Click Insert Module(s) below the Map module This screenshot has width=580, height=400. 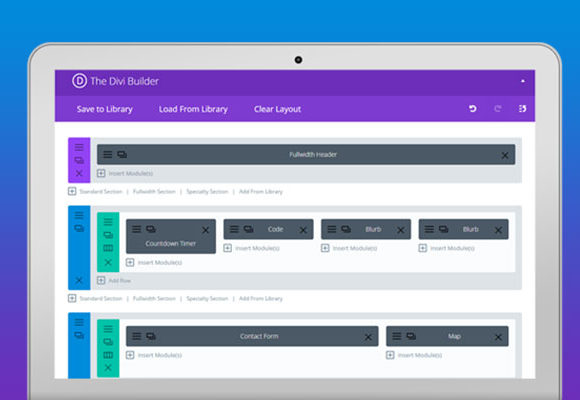tap(414, 355)
